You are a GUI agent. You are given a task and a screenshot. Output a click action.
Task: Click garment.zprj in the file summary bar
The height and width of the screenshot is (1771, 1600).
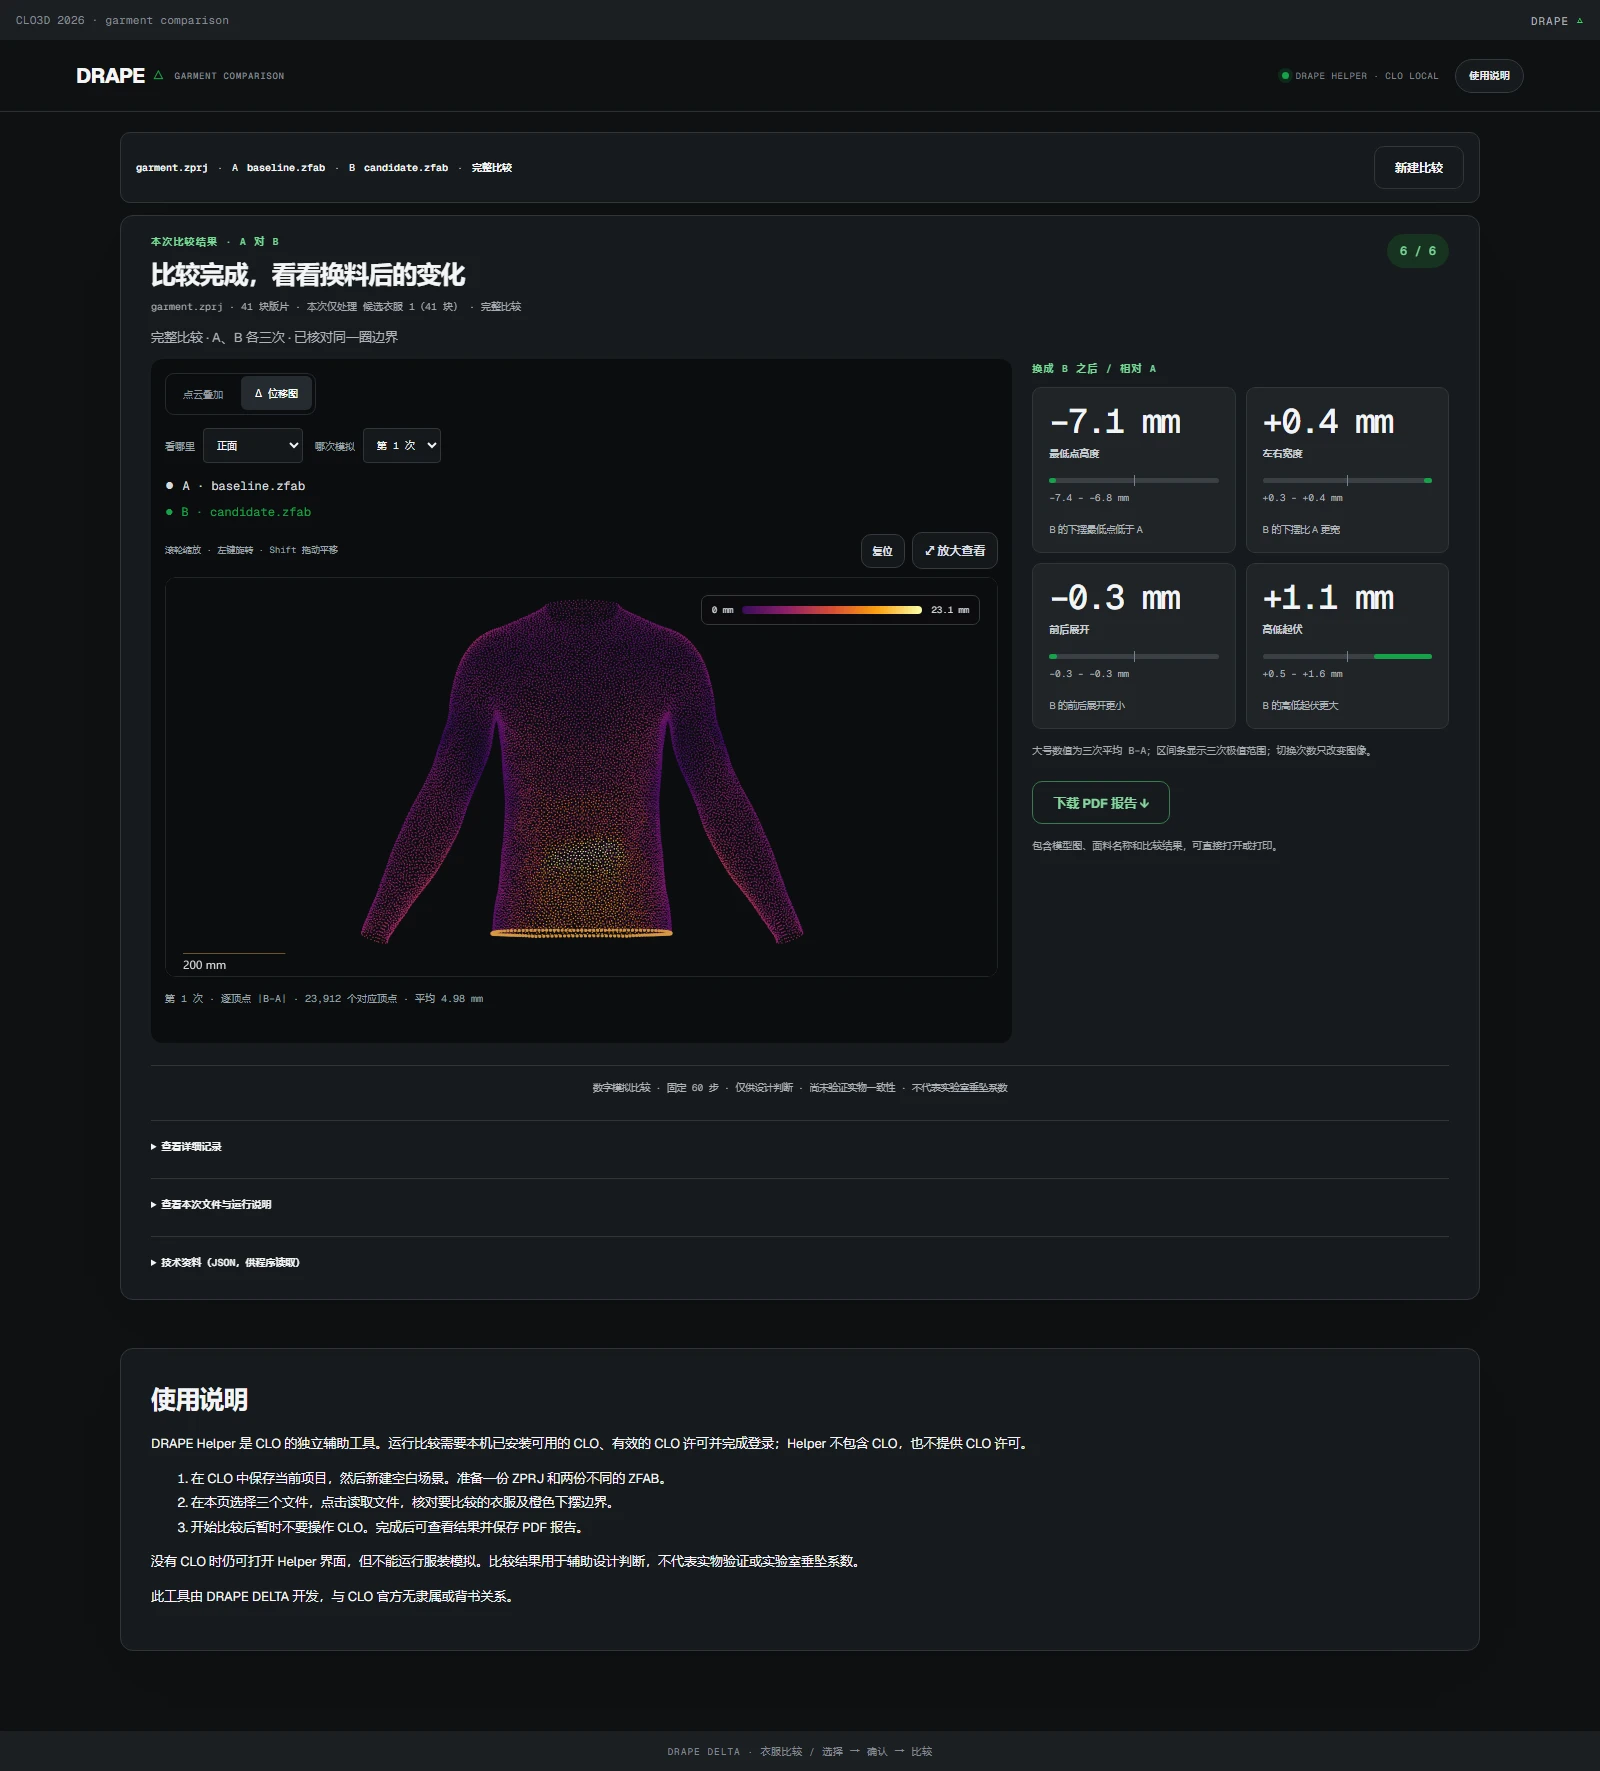point(172,168)
